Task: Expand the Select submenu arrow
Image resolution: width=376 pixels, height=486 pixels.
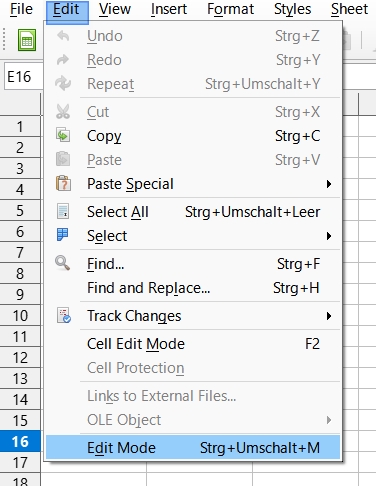Action: [329, 236]
